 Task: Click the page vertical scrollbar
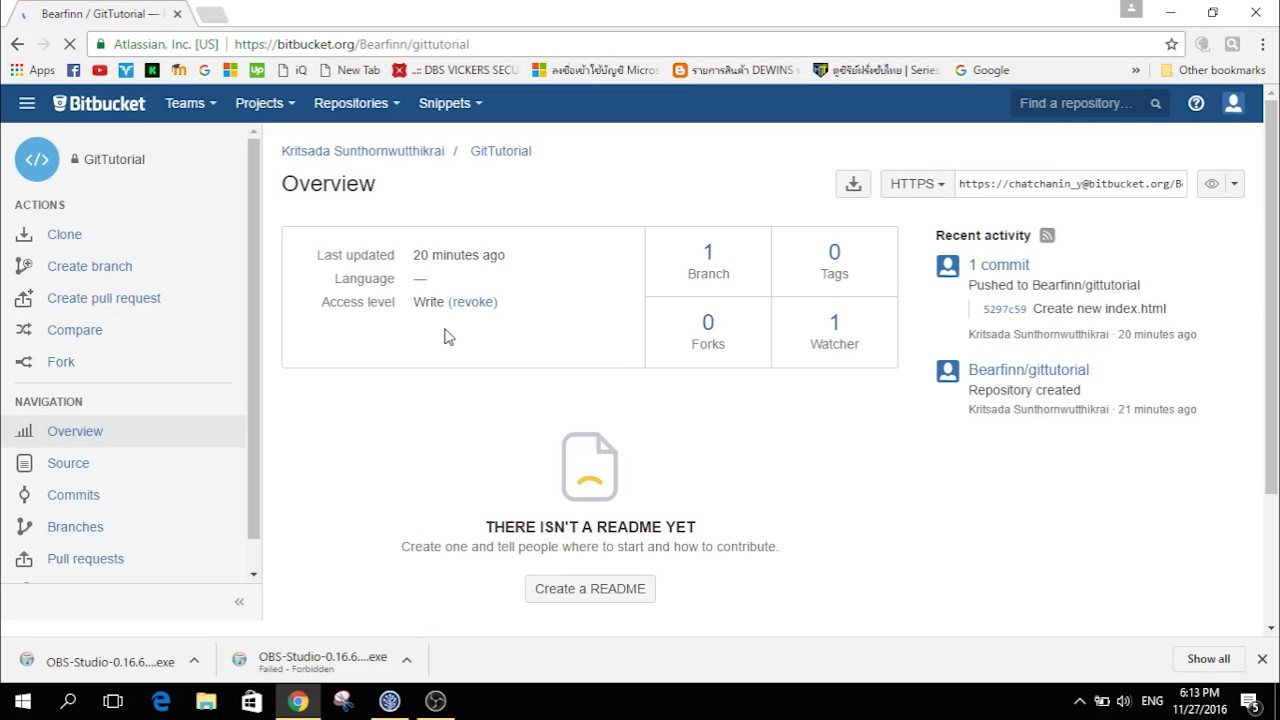point(1271,297)
